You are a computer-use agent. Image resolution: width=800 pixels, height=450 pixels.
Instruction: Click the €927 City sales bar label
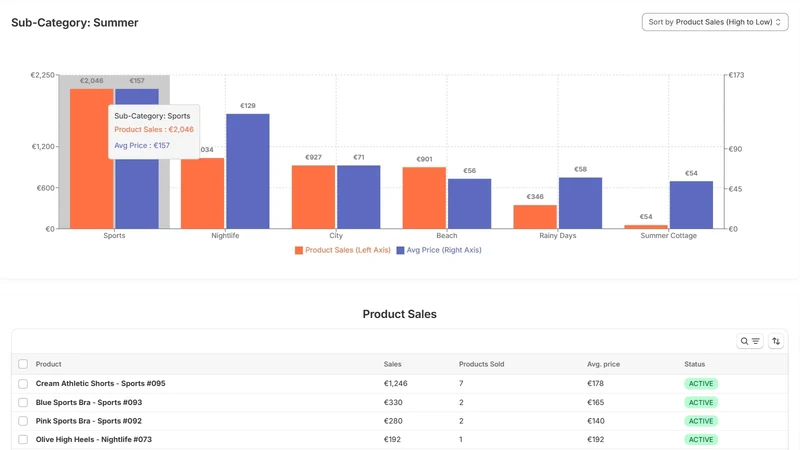[x=313, y=157]
